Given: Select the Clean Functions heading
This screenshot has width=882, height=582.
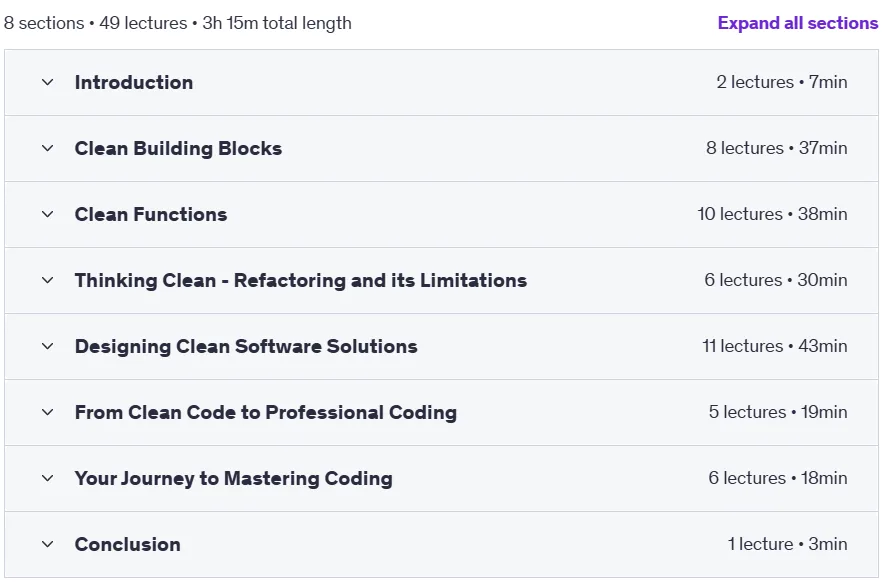Looking at the screenshot, I should (x=151, y=214).
